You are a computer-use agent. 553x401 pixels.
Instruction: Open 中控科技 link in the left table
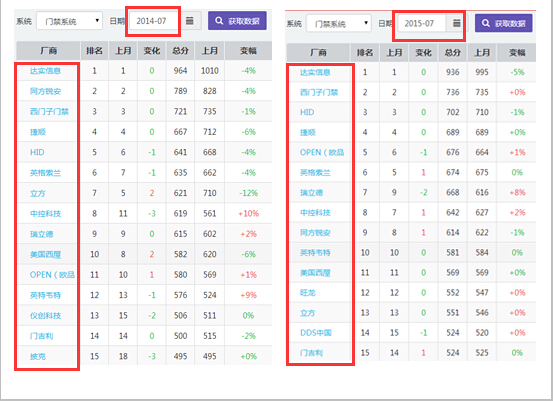[45, 213]
